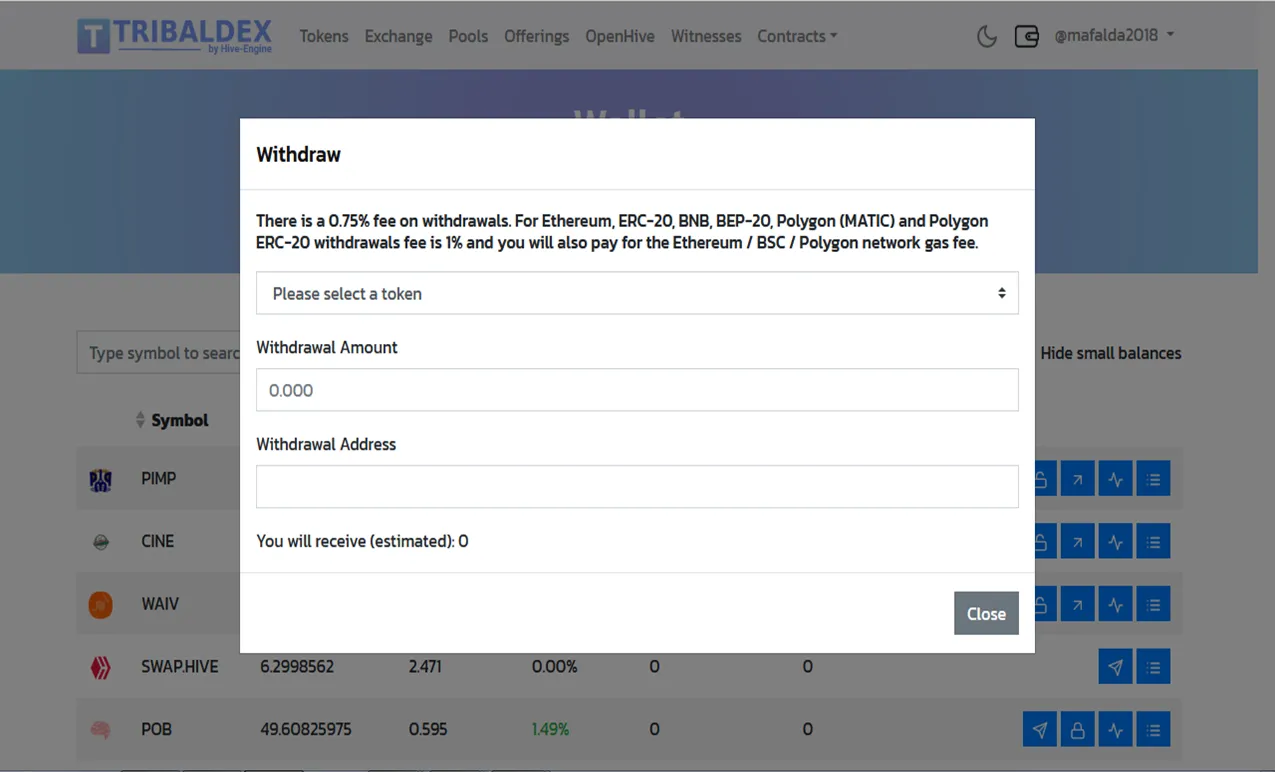This screenshot has height=772, width=1275.
Task: Click the PIMP symbol text
Action: coord(159,479)
